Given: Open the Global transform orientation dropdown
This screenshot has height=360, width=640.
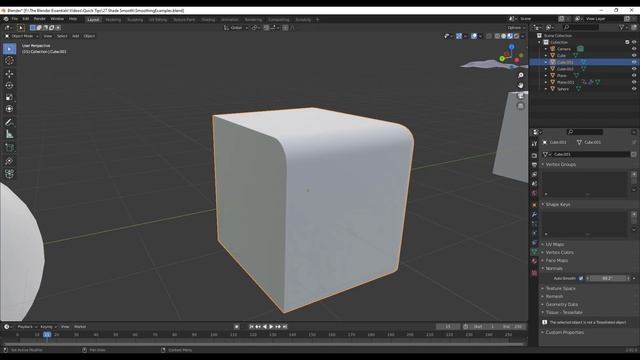Looking at the screenshot, I should click(x=236, y=28).
